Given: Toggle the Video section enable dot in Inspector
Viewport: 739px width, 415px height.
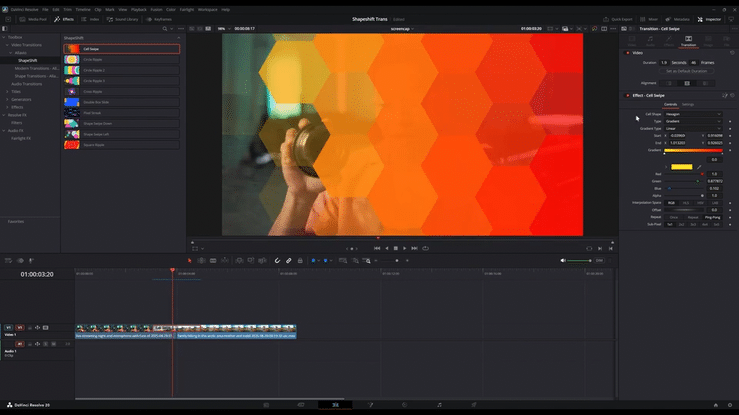Looking at the screenshot, I should click(x=627, y=53).
